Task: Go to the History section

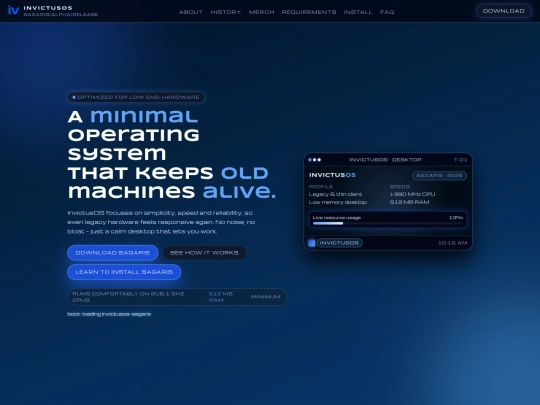Action: click(226, 12)
